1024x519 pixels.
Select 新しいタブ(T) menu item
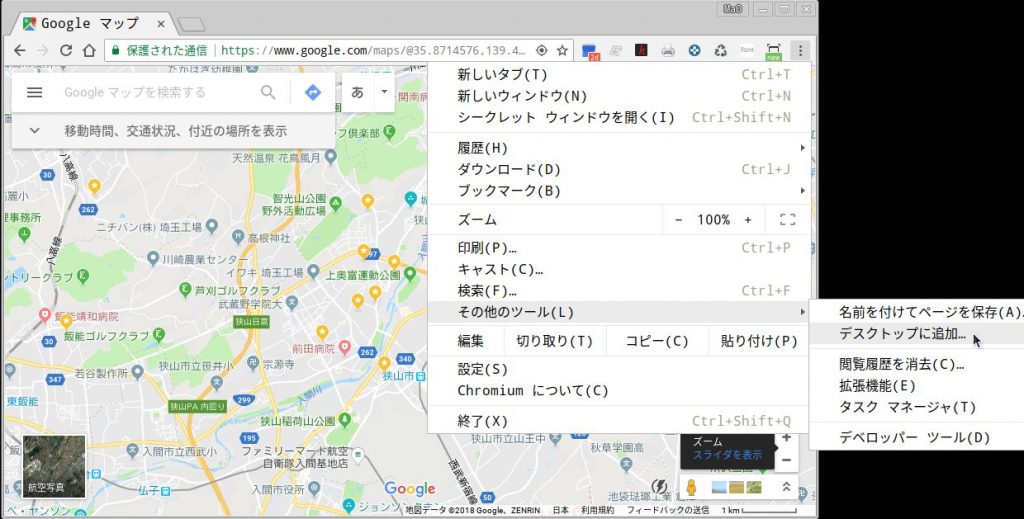click(620, 74)
